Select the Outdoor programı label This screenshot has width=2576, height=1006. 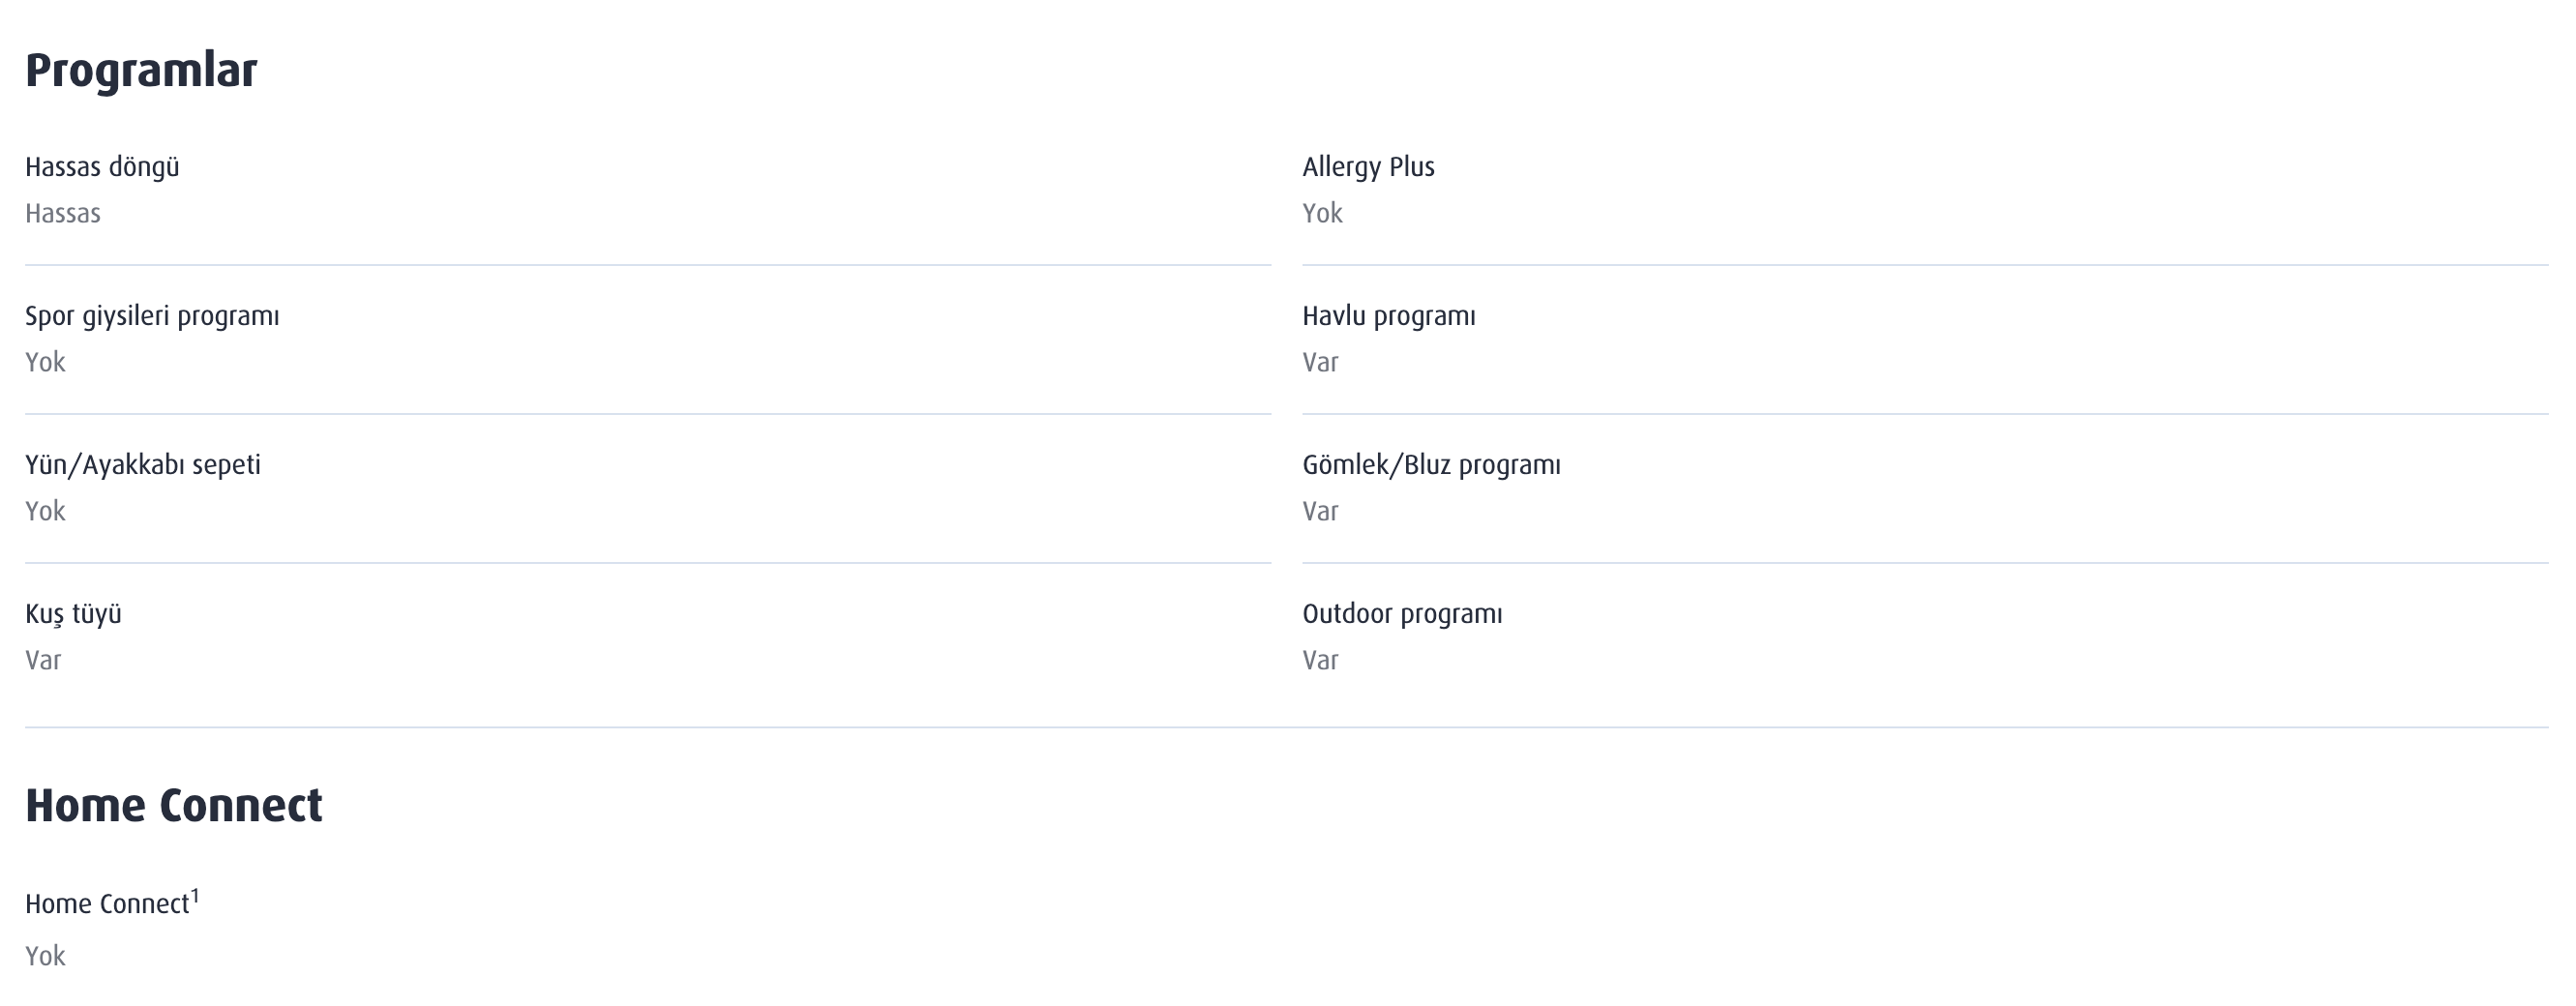1402,615
